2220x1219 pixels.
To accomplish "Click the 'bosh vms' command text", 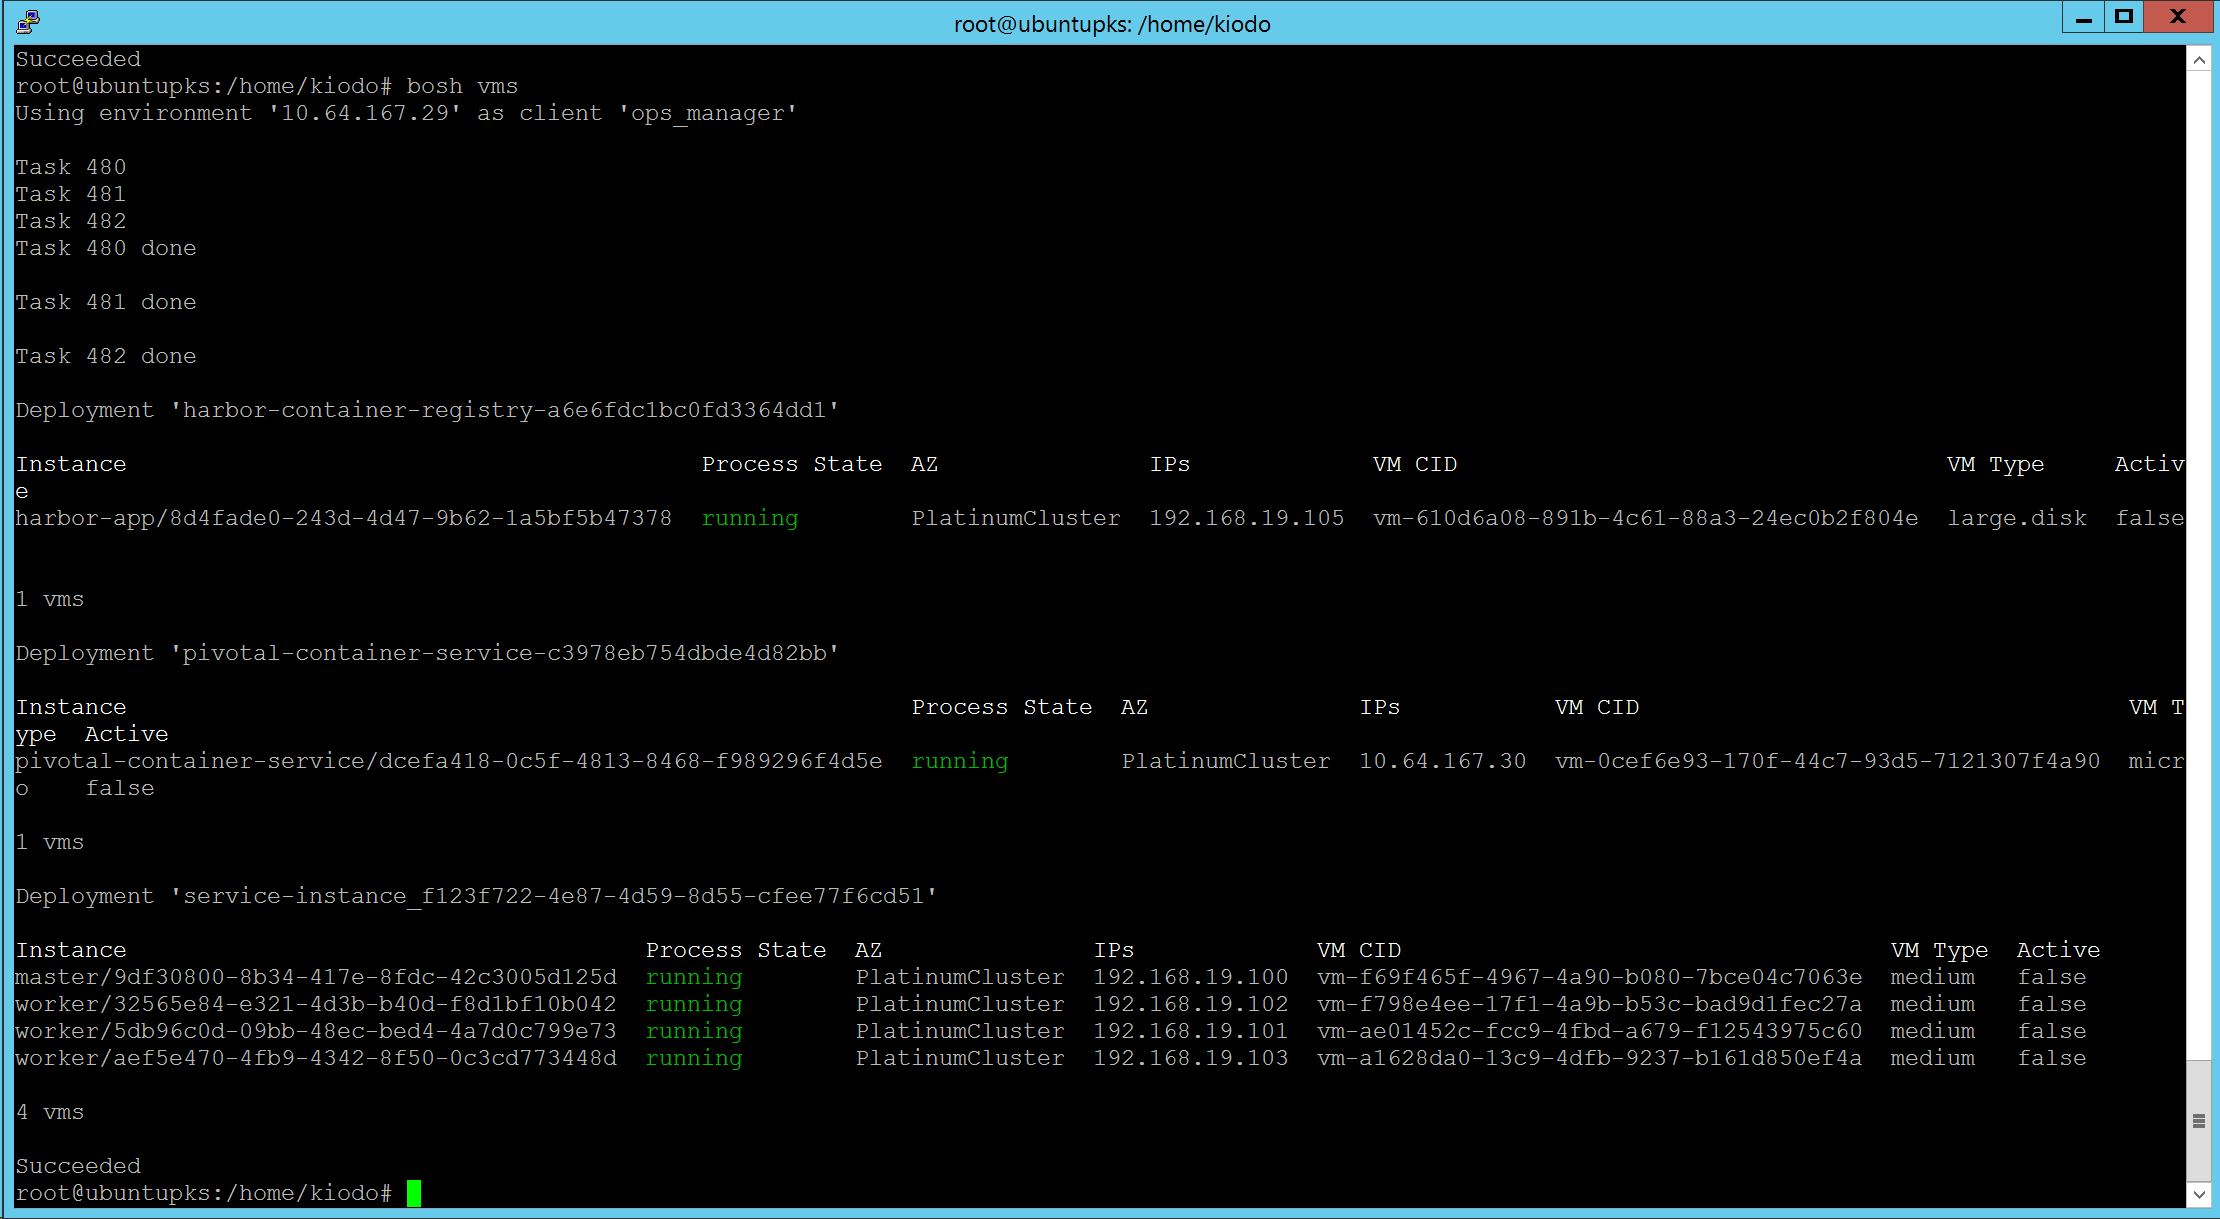I will (x=462, y=86).
